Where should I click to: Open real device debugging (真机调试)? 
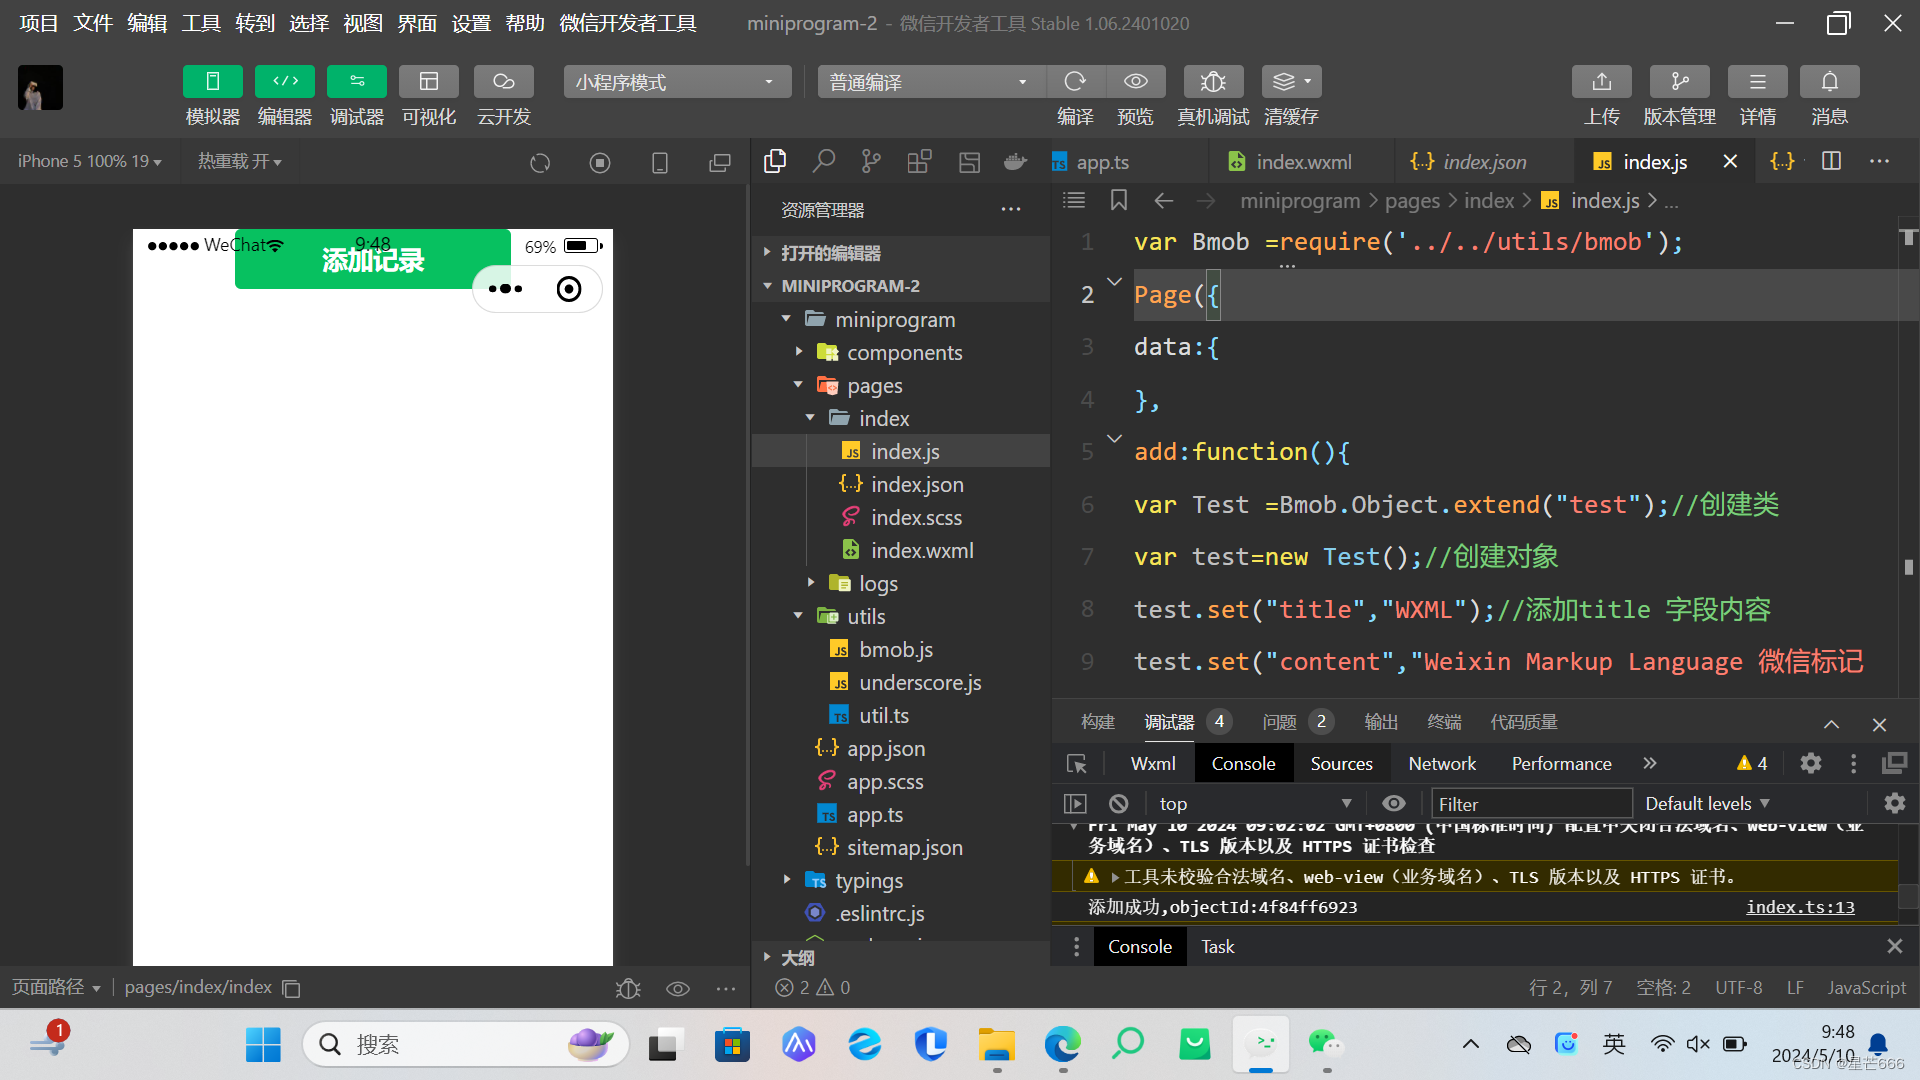click(1212, 82)
